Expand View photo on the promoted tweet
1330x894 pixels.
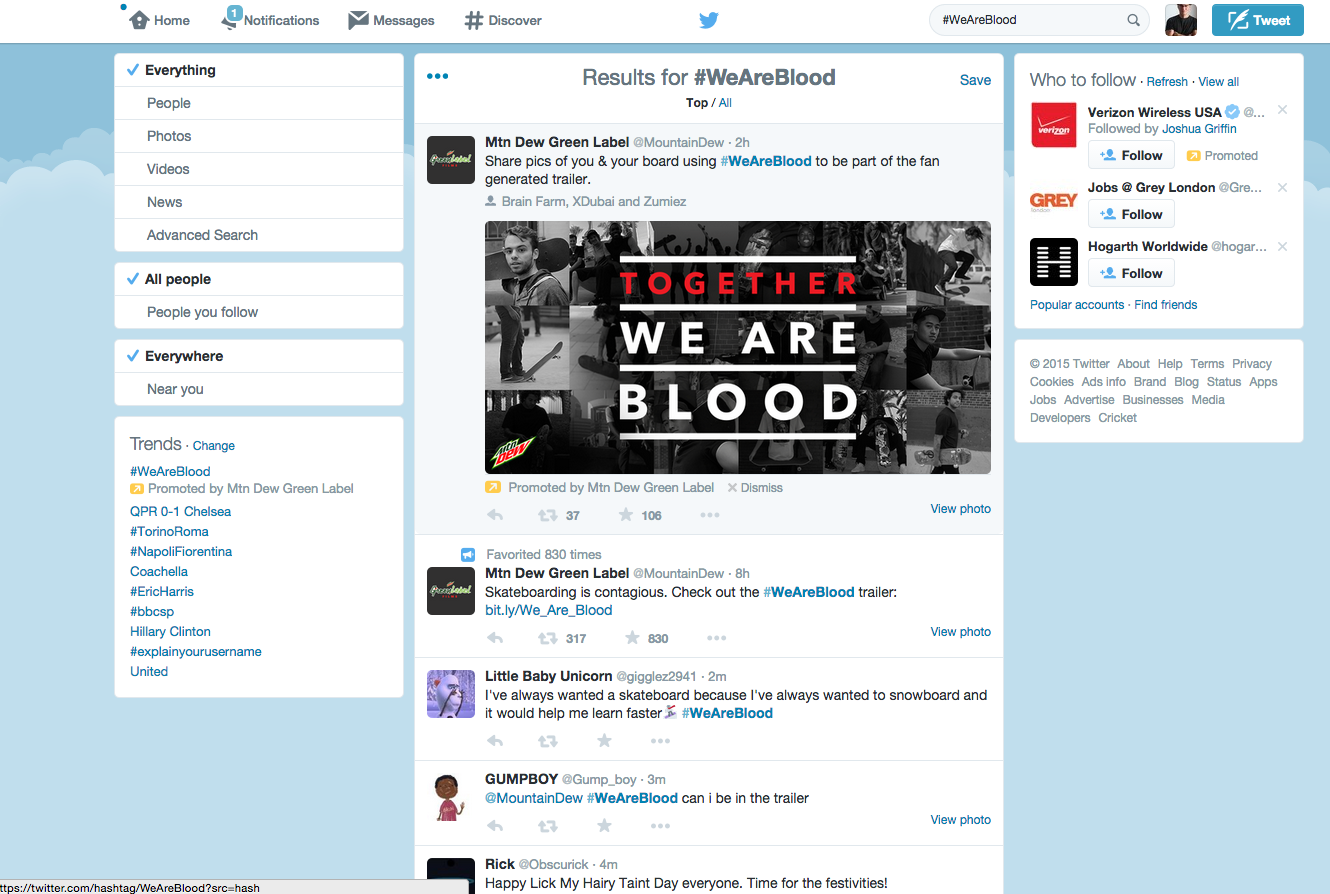pyautogui.click(x=960, y=509)
